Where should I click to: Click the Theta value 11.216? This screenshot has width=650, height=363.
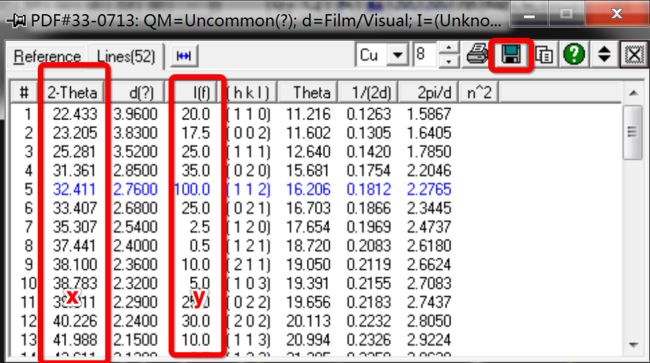pos(308,114)
